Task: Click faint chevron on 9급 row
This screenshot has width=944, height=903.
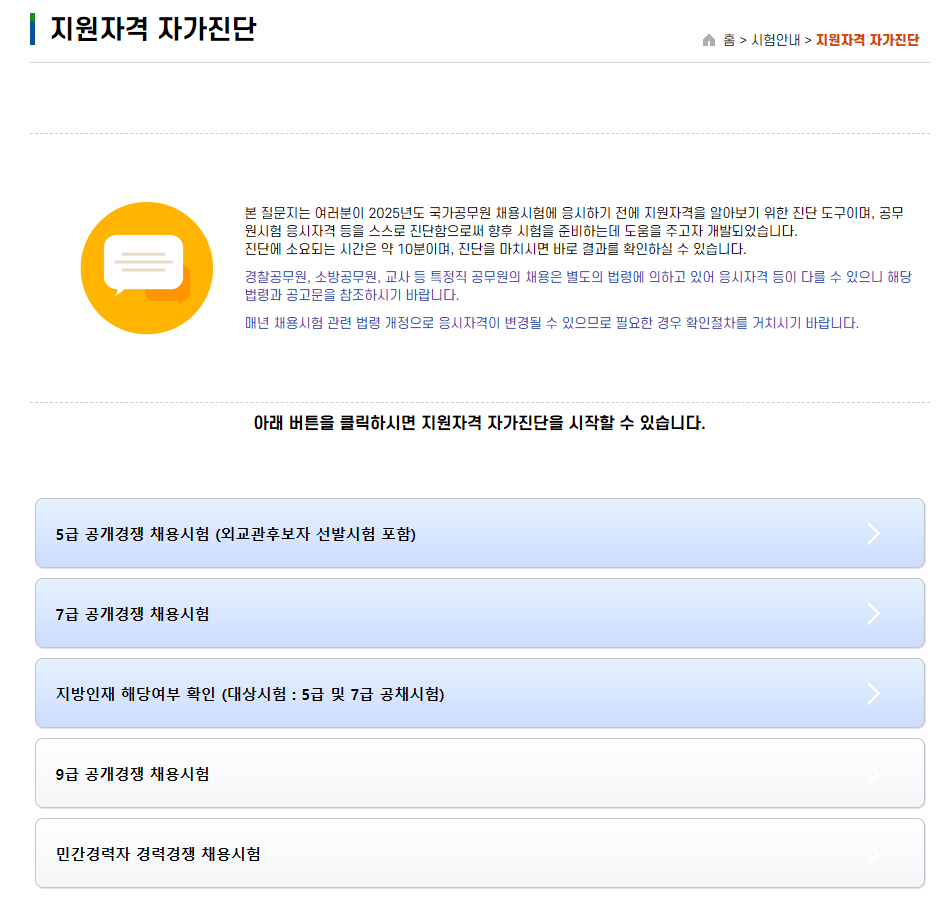Action: tap(874, 774)
